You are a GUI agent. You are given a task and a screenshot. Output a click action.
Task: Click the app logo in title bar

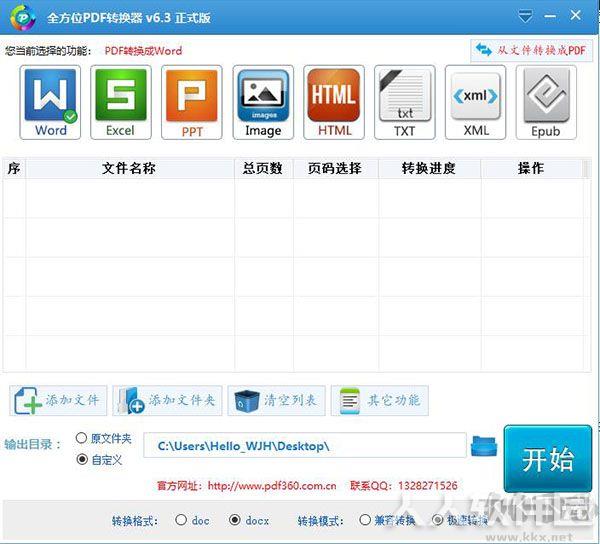23,17
